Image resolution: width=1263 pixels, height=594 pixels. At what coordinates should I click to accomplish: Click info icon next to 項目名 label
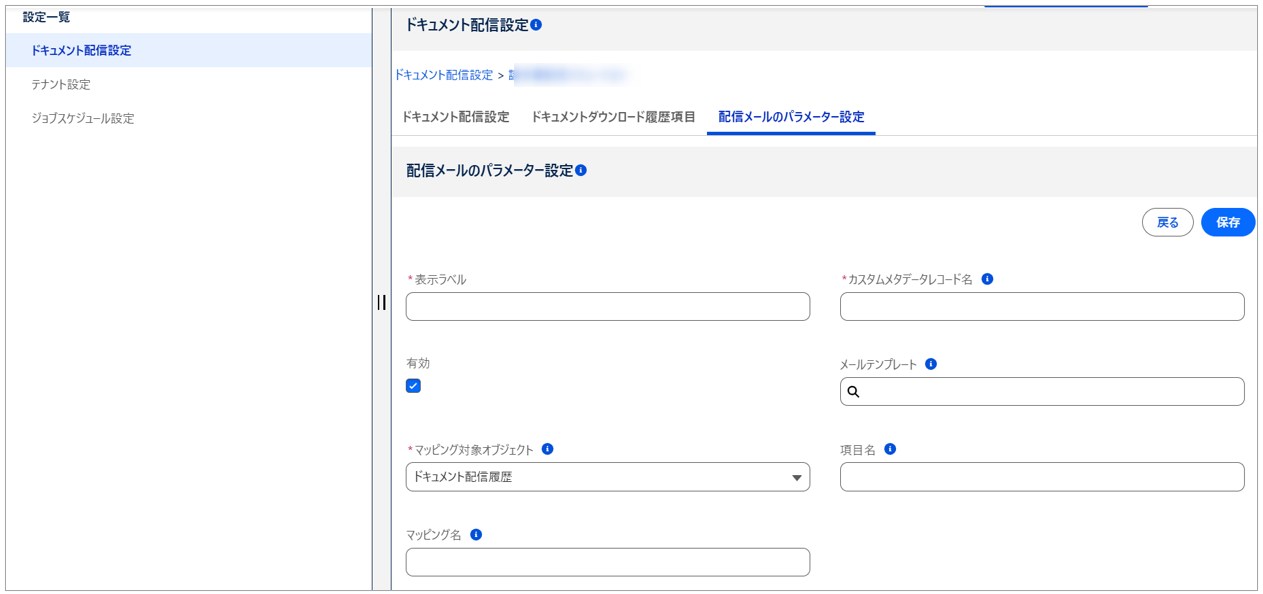tap(890, 449)
